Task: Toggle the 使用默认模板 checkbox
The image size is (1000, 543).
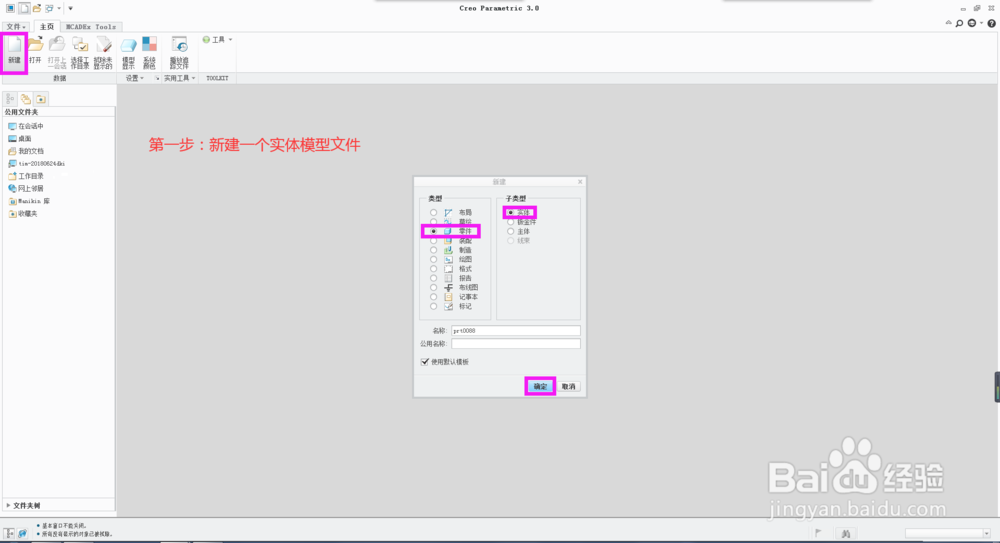Action: (425, 362)
